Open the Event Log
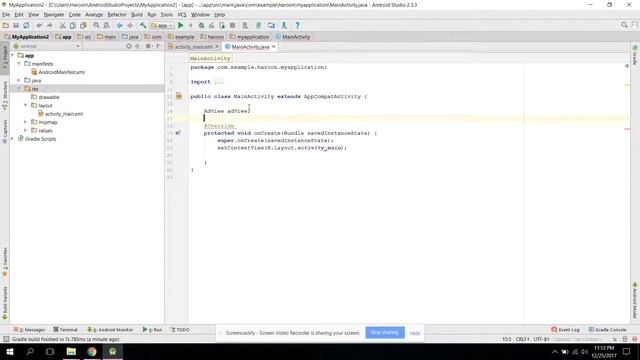Screen dimensions: 640x360 pos(565,330)
